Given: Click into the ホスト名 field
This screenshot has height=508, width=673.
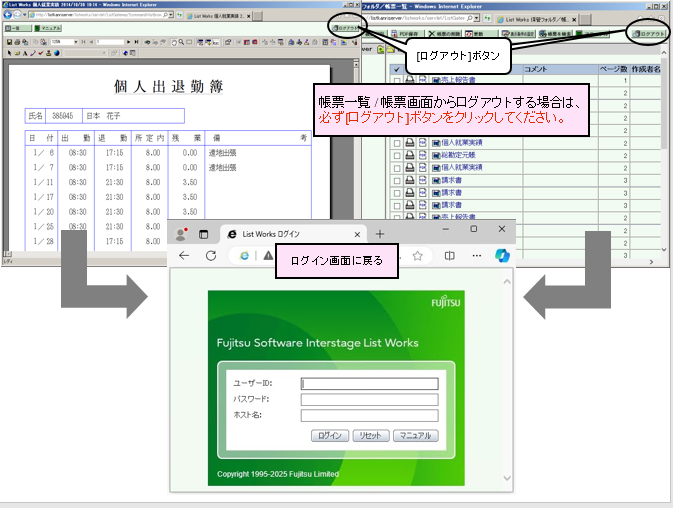Looking at the screenshot, I should click(370, 415).
